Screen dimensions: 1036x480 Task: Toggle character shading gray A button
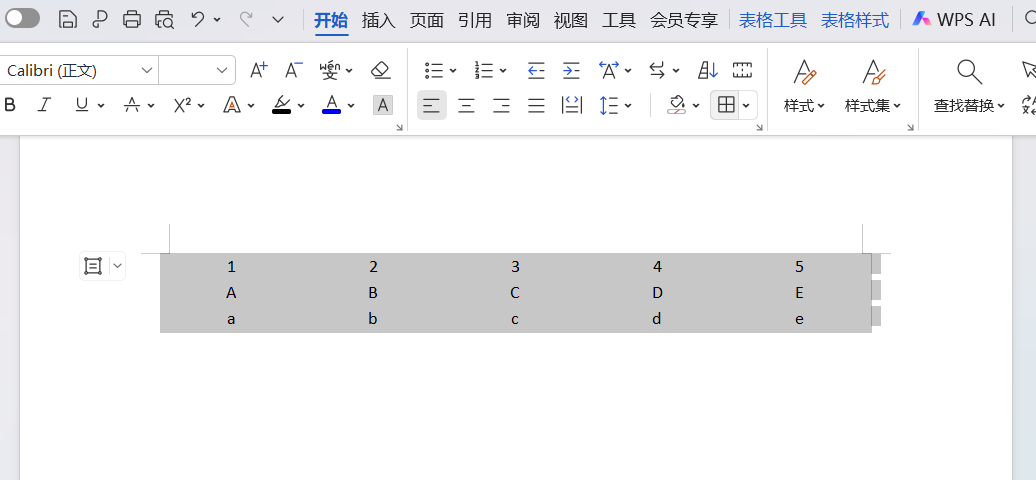tap(383, 104)
